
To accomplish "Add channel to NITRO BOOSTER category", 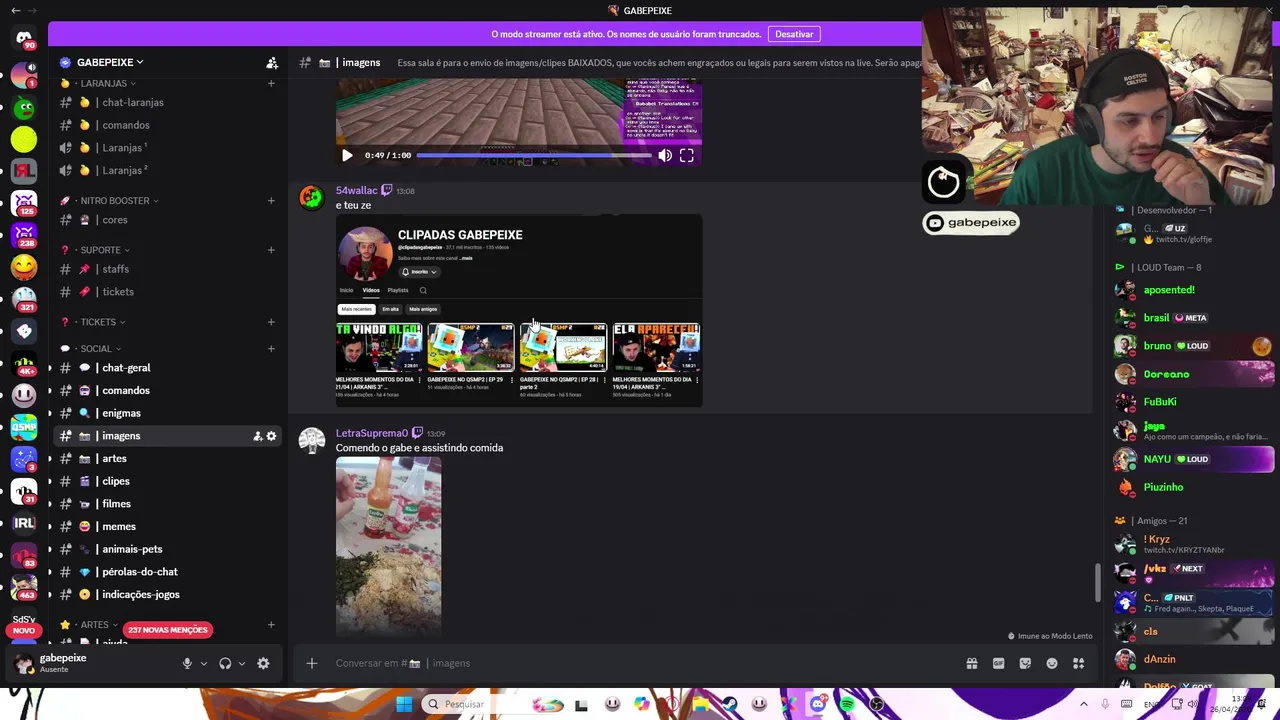I will 271,200.
